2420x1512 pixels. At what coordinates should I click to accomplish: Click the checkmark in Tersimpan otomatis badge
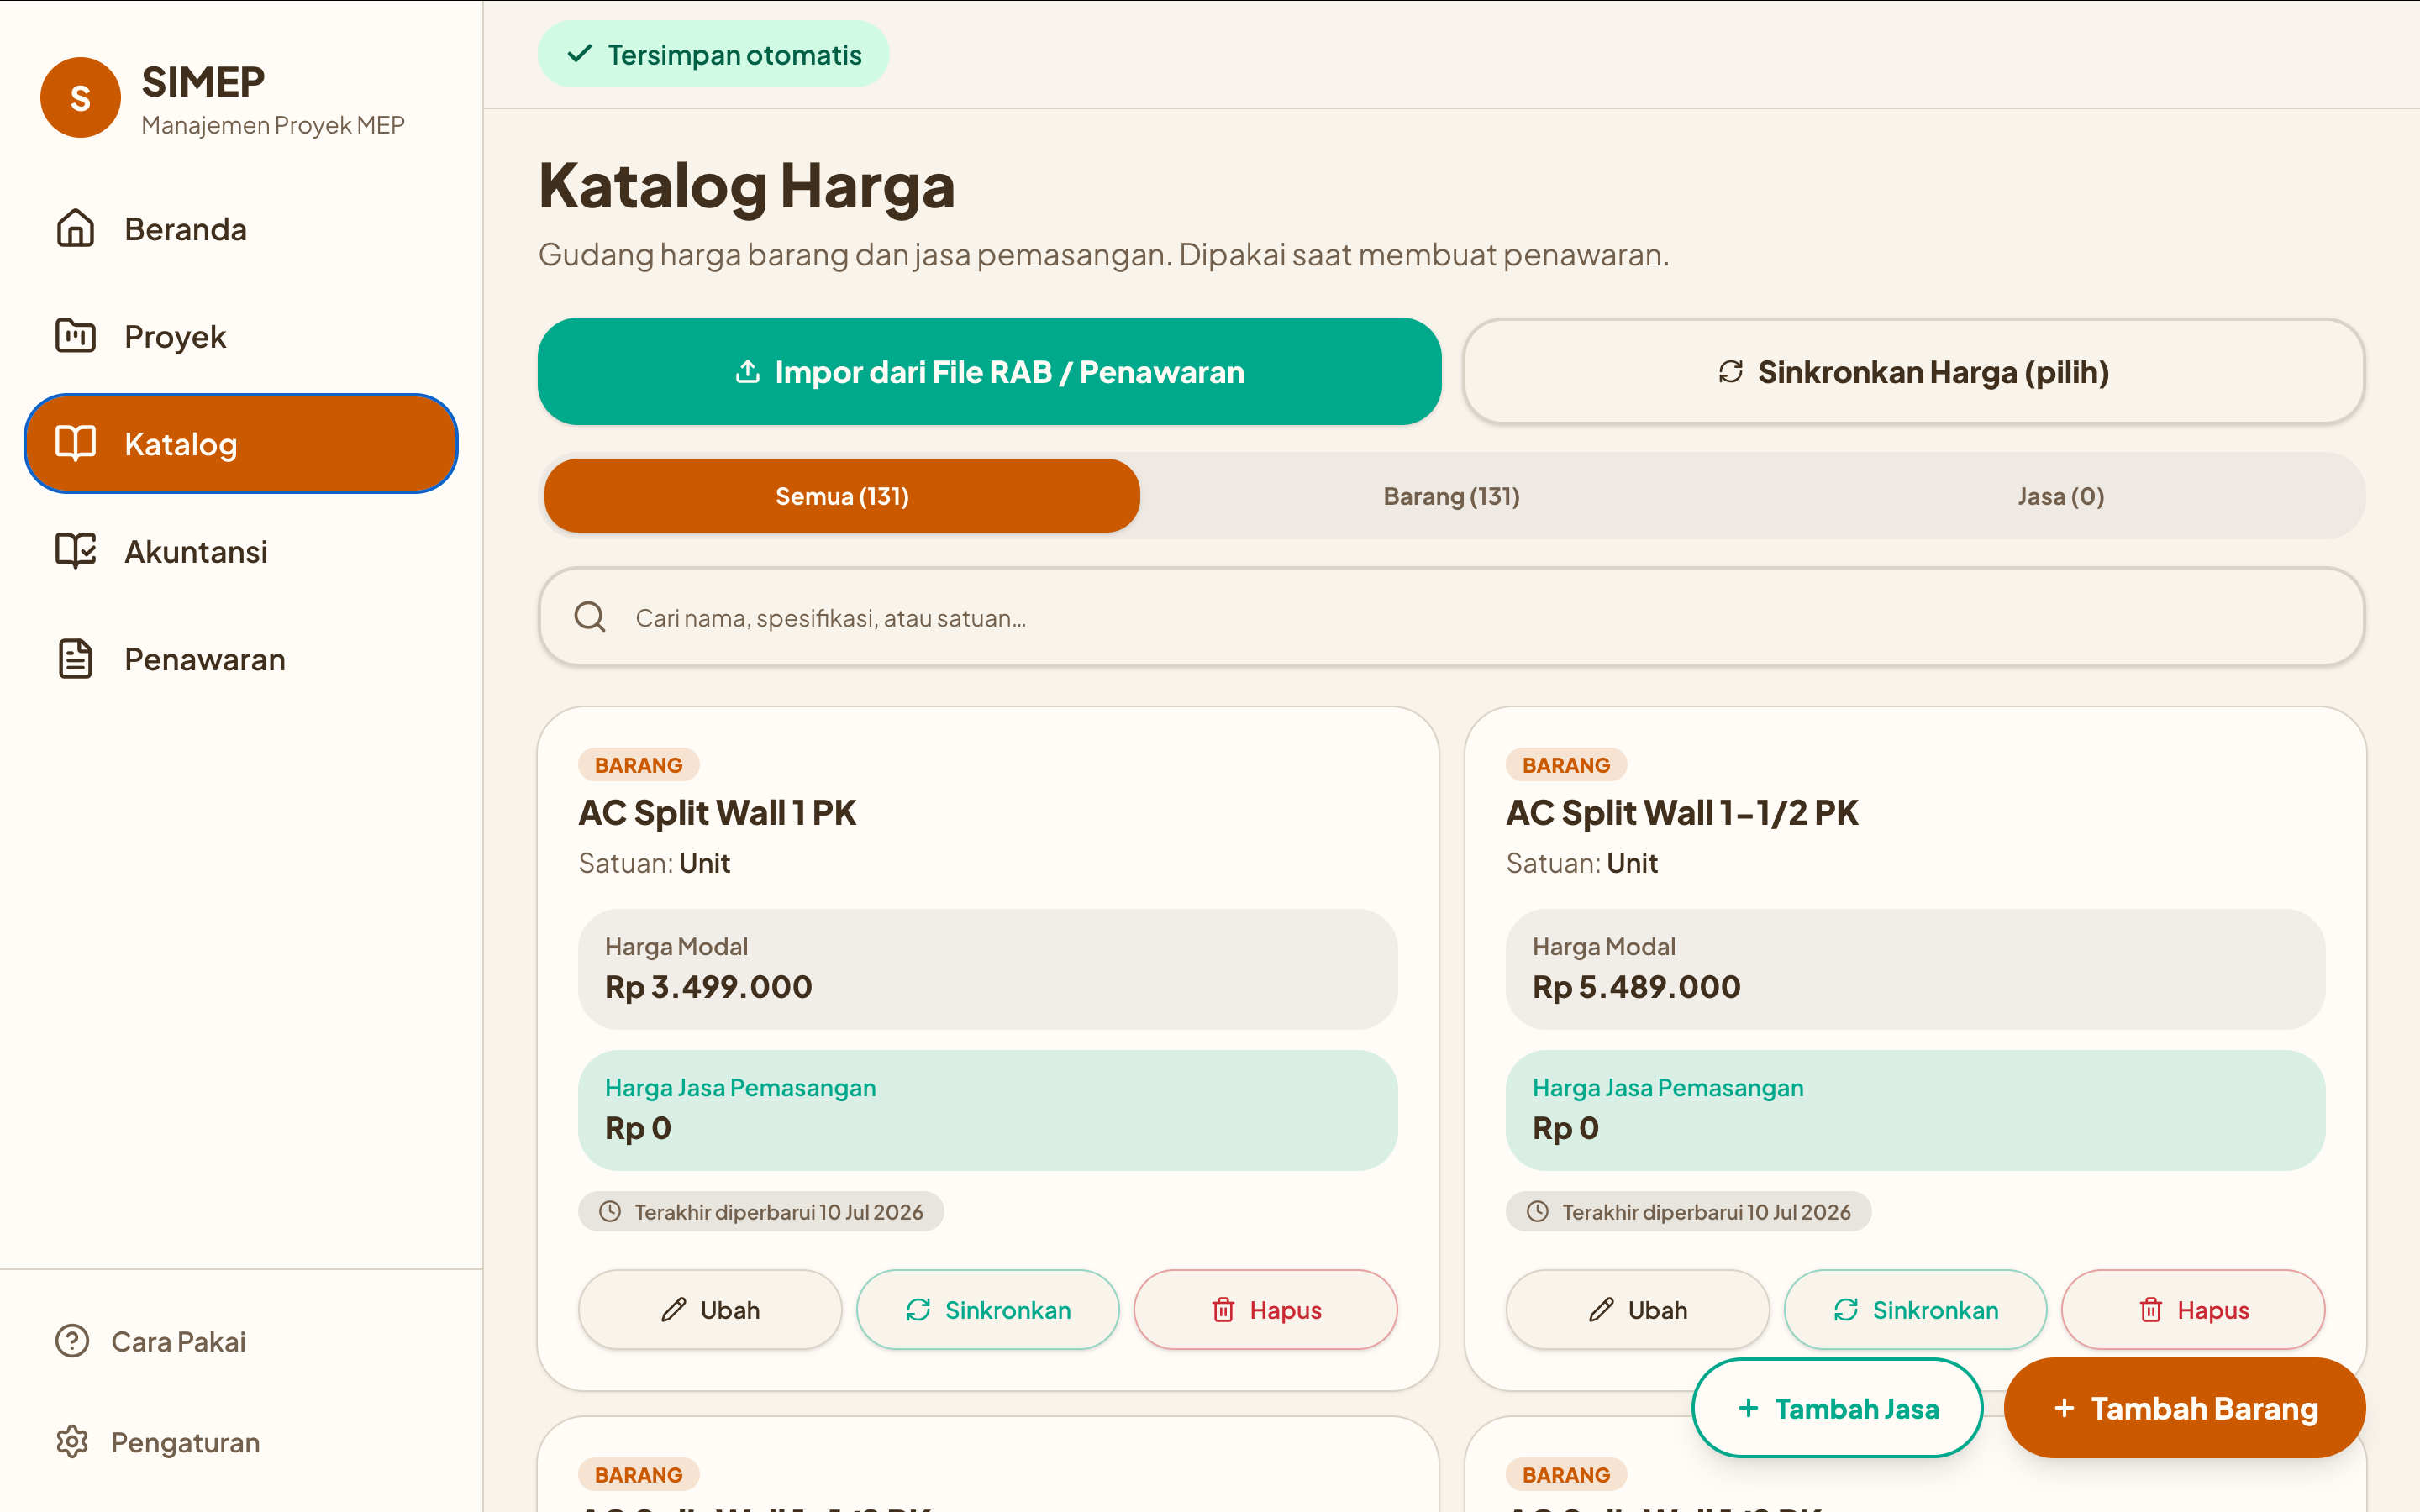[579, 54]
